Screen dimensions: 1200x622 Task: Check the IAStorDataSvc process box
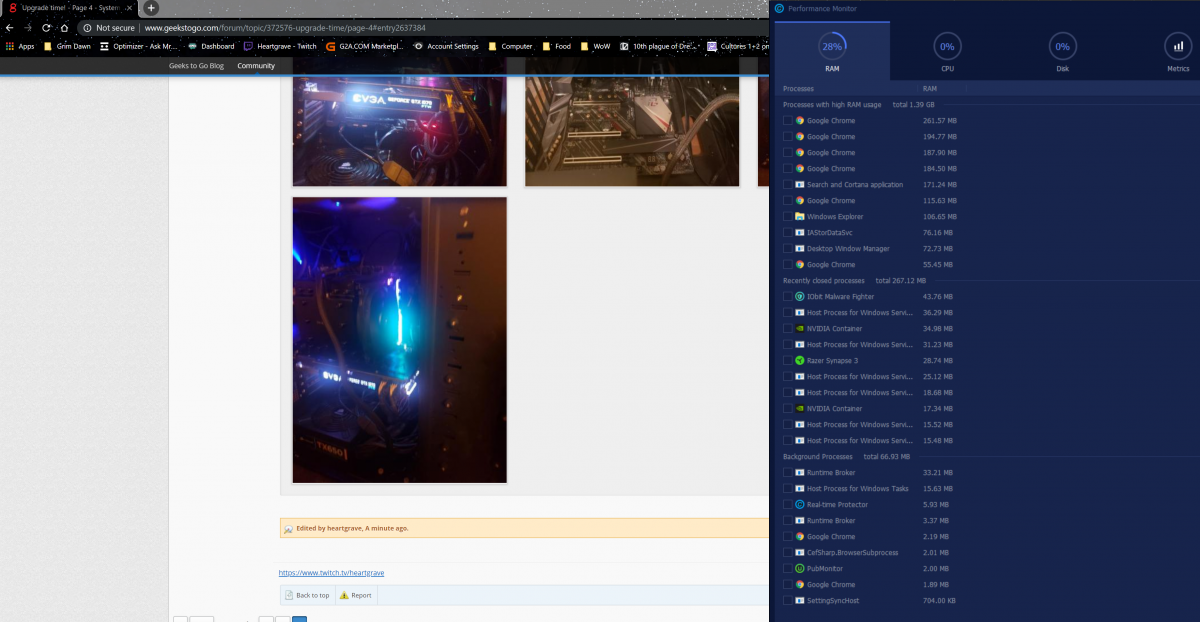point(787,233)
